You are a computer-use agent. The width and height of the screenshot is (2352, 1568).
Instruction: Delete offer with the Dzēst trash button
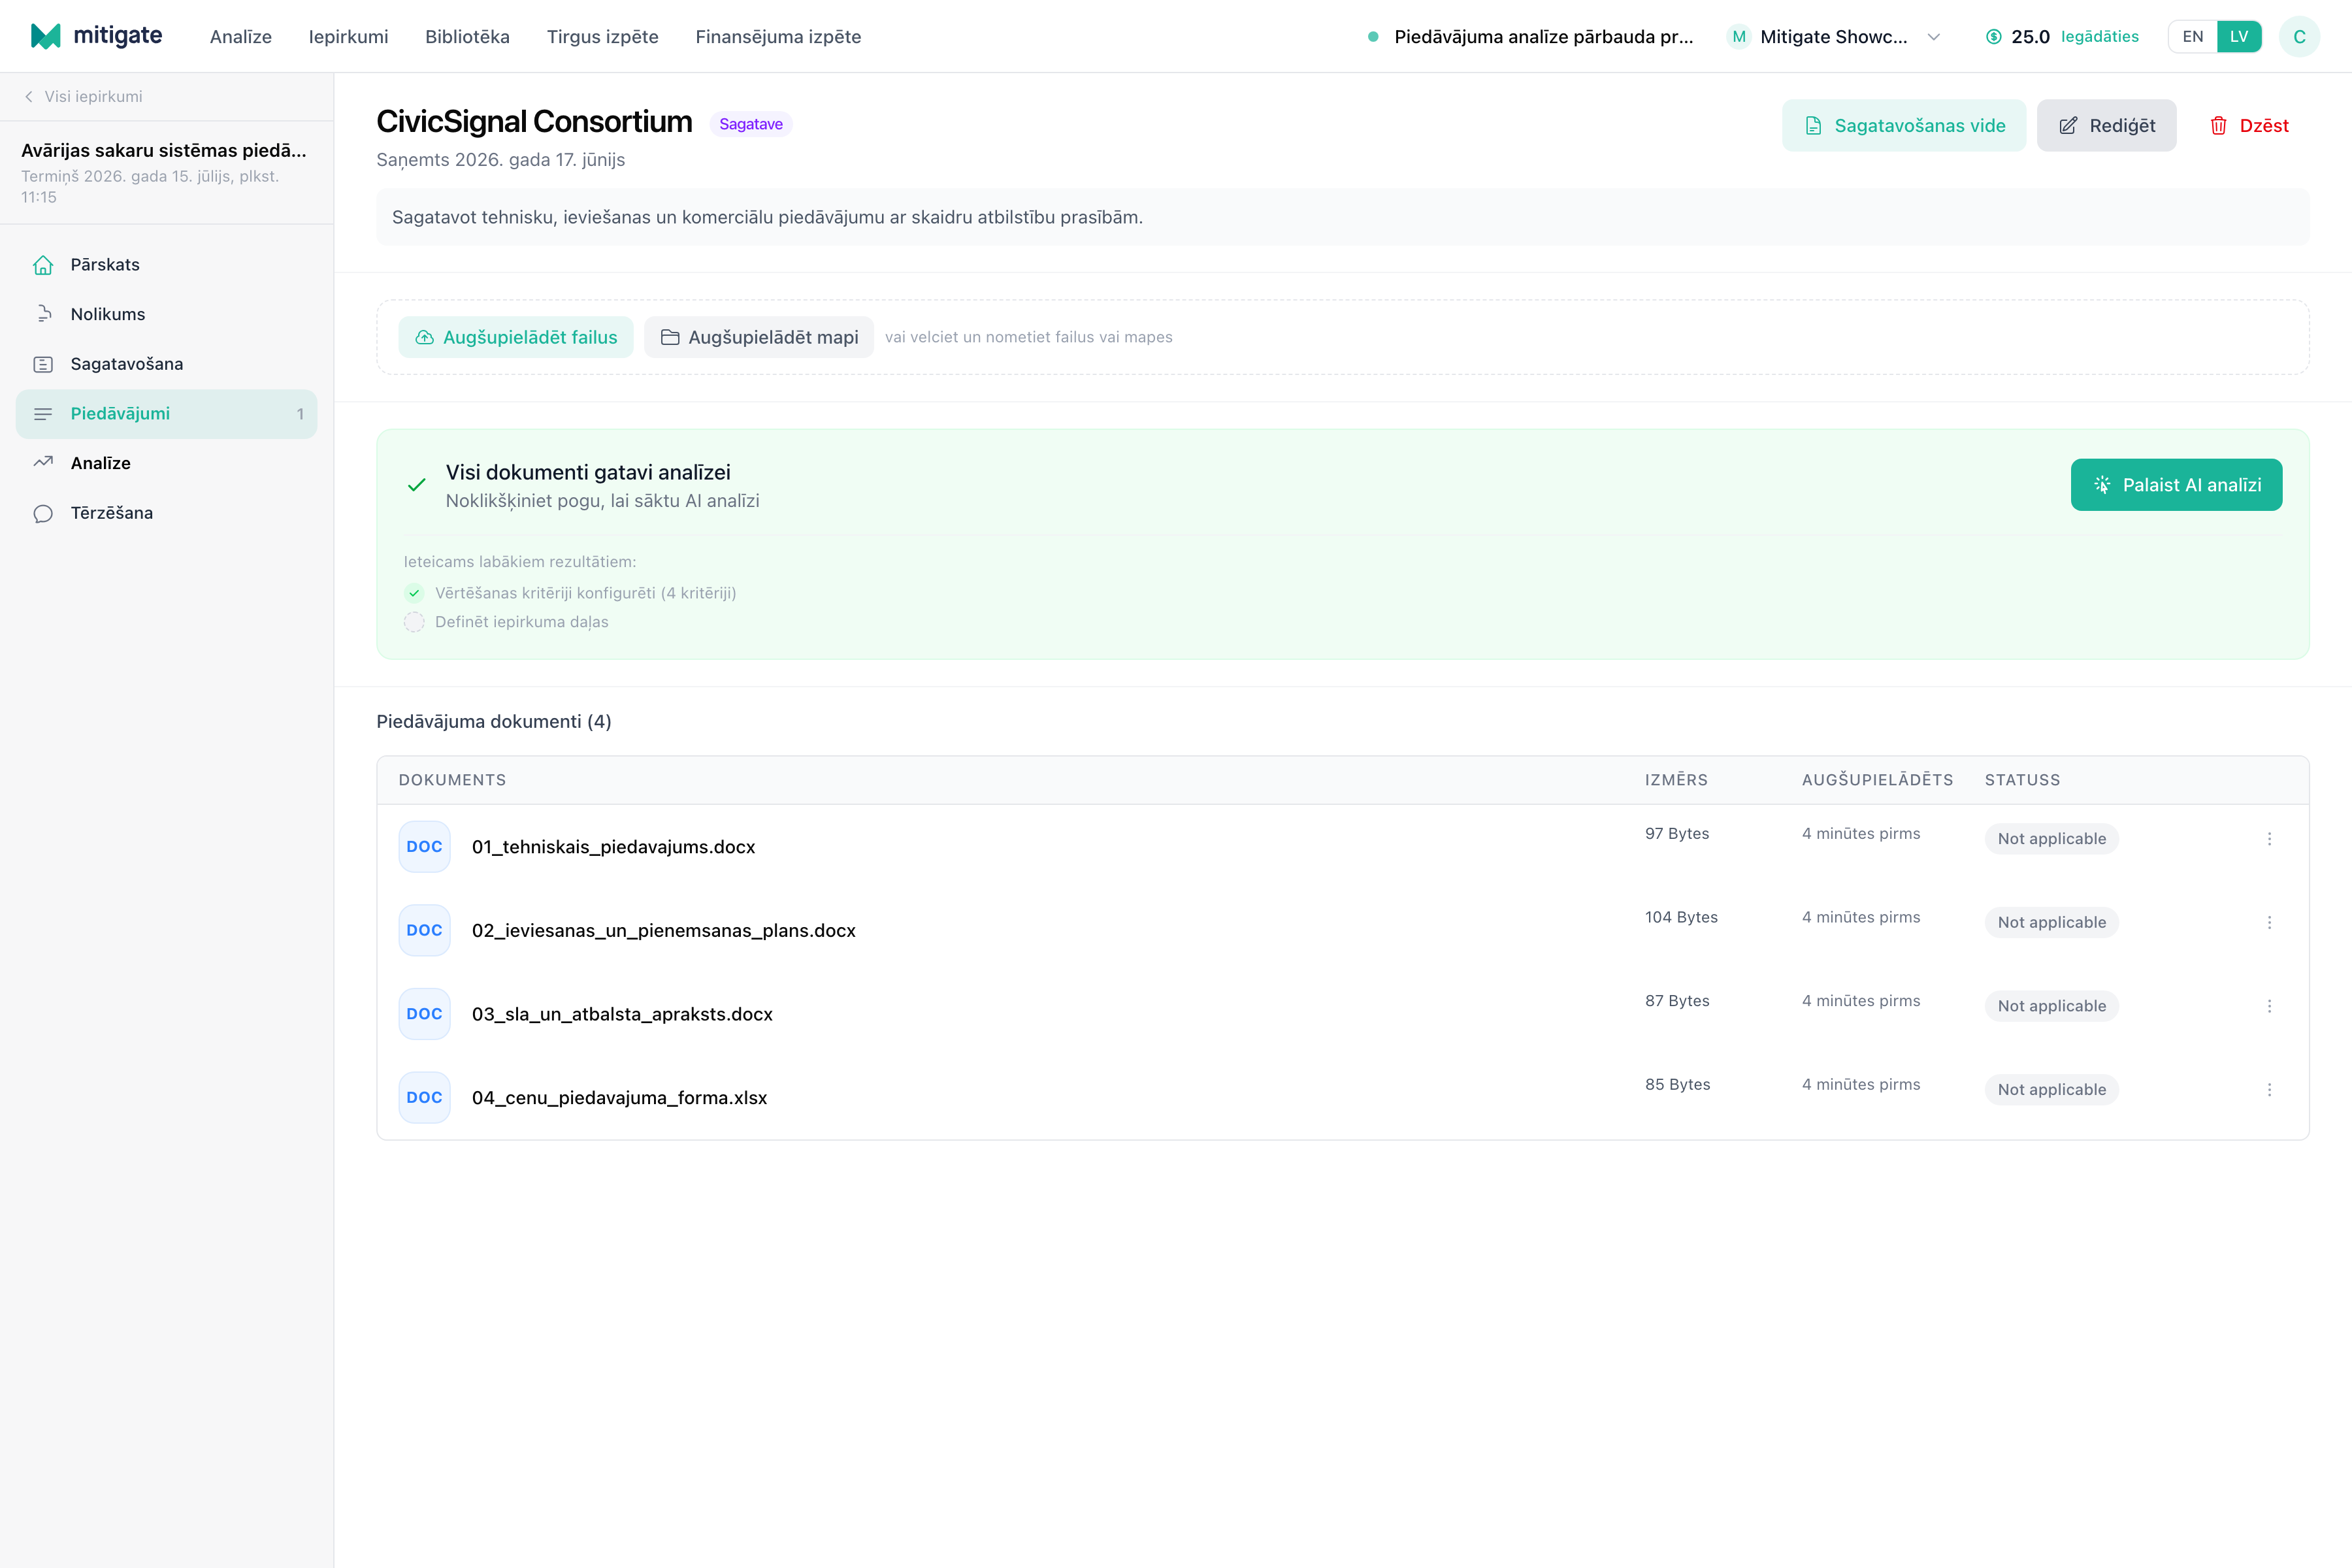[2249, 126]
